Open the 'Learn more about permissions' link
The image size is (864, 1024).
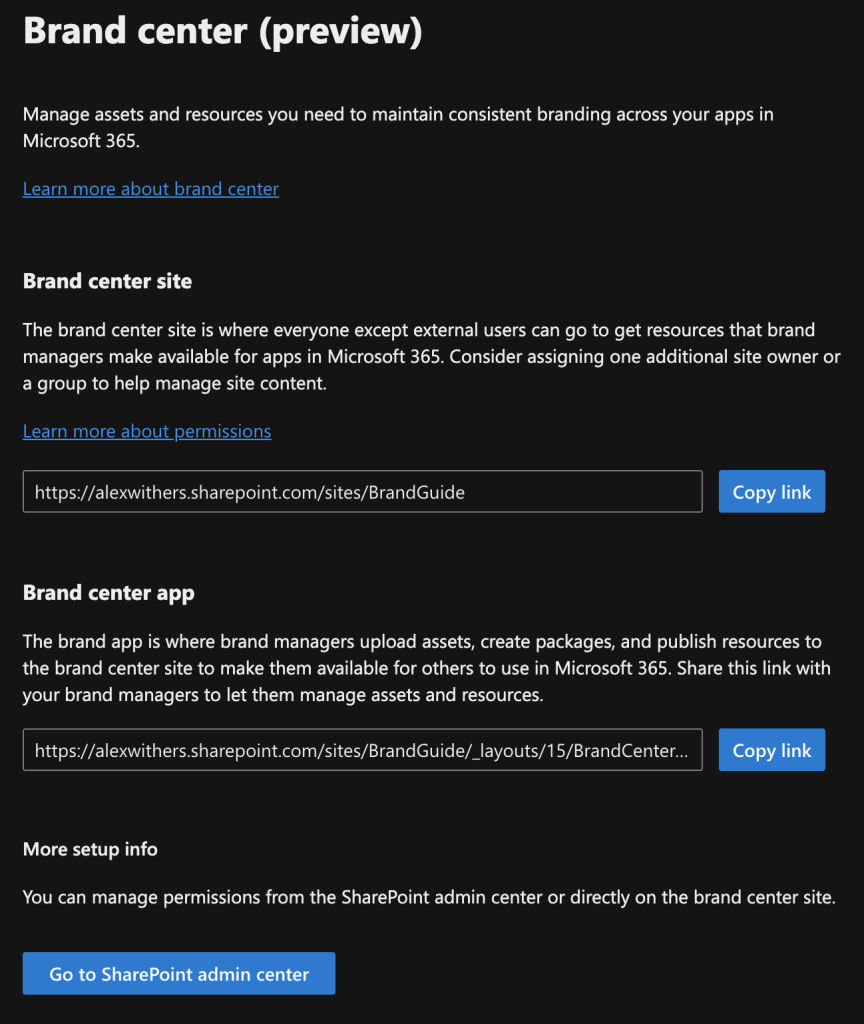click(x=147, y=431)
